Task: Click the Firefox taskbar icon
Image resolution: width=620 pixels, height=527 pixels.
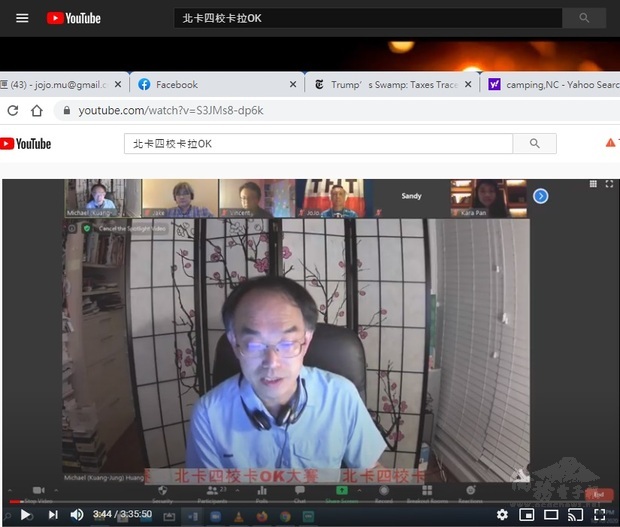Action: click(x=262, y=516)
